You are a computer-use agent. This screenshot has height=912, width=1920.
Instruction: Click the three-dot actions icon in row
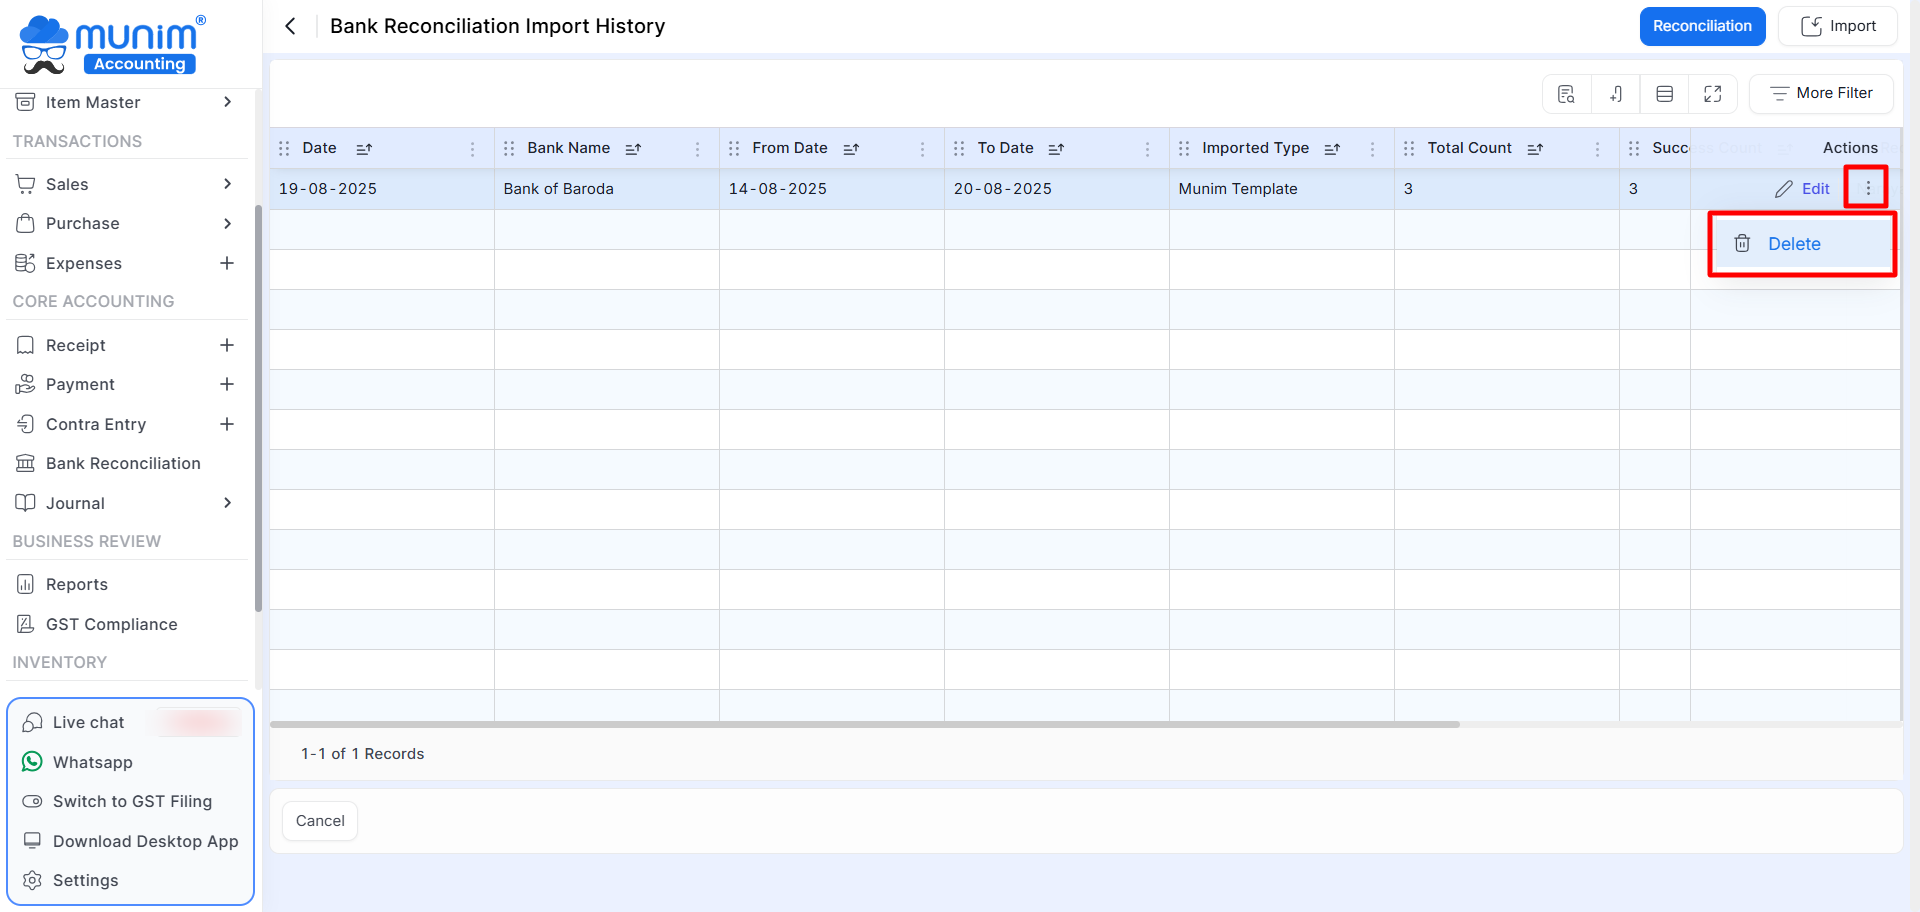(x=1867, y=188)
